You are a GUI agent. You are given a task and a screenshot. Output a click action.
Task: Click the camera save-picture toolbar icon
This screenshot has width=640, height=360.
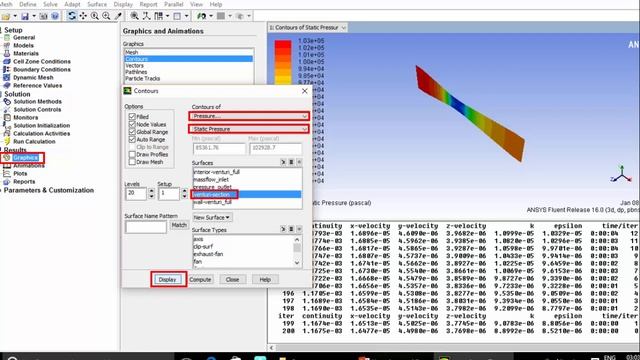(x=43, y=16)
